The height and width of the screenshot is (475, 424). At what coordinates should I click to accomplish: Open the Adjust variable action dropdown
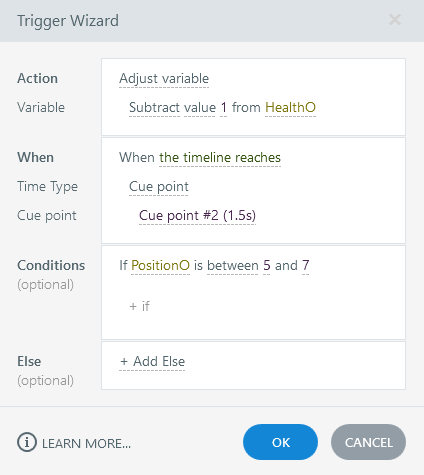tap(164, 79)
